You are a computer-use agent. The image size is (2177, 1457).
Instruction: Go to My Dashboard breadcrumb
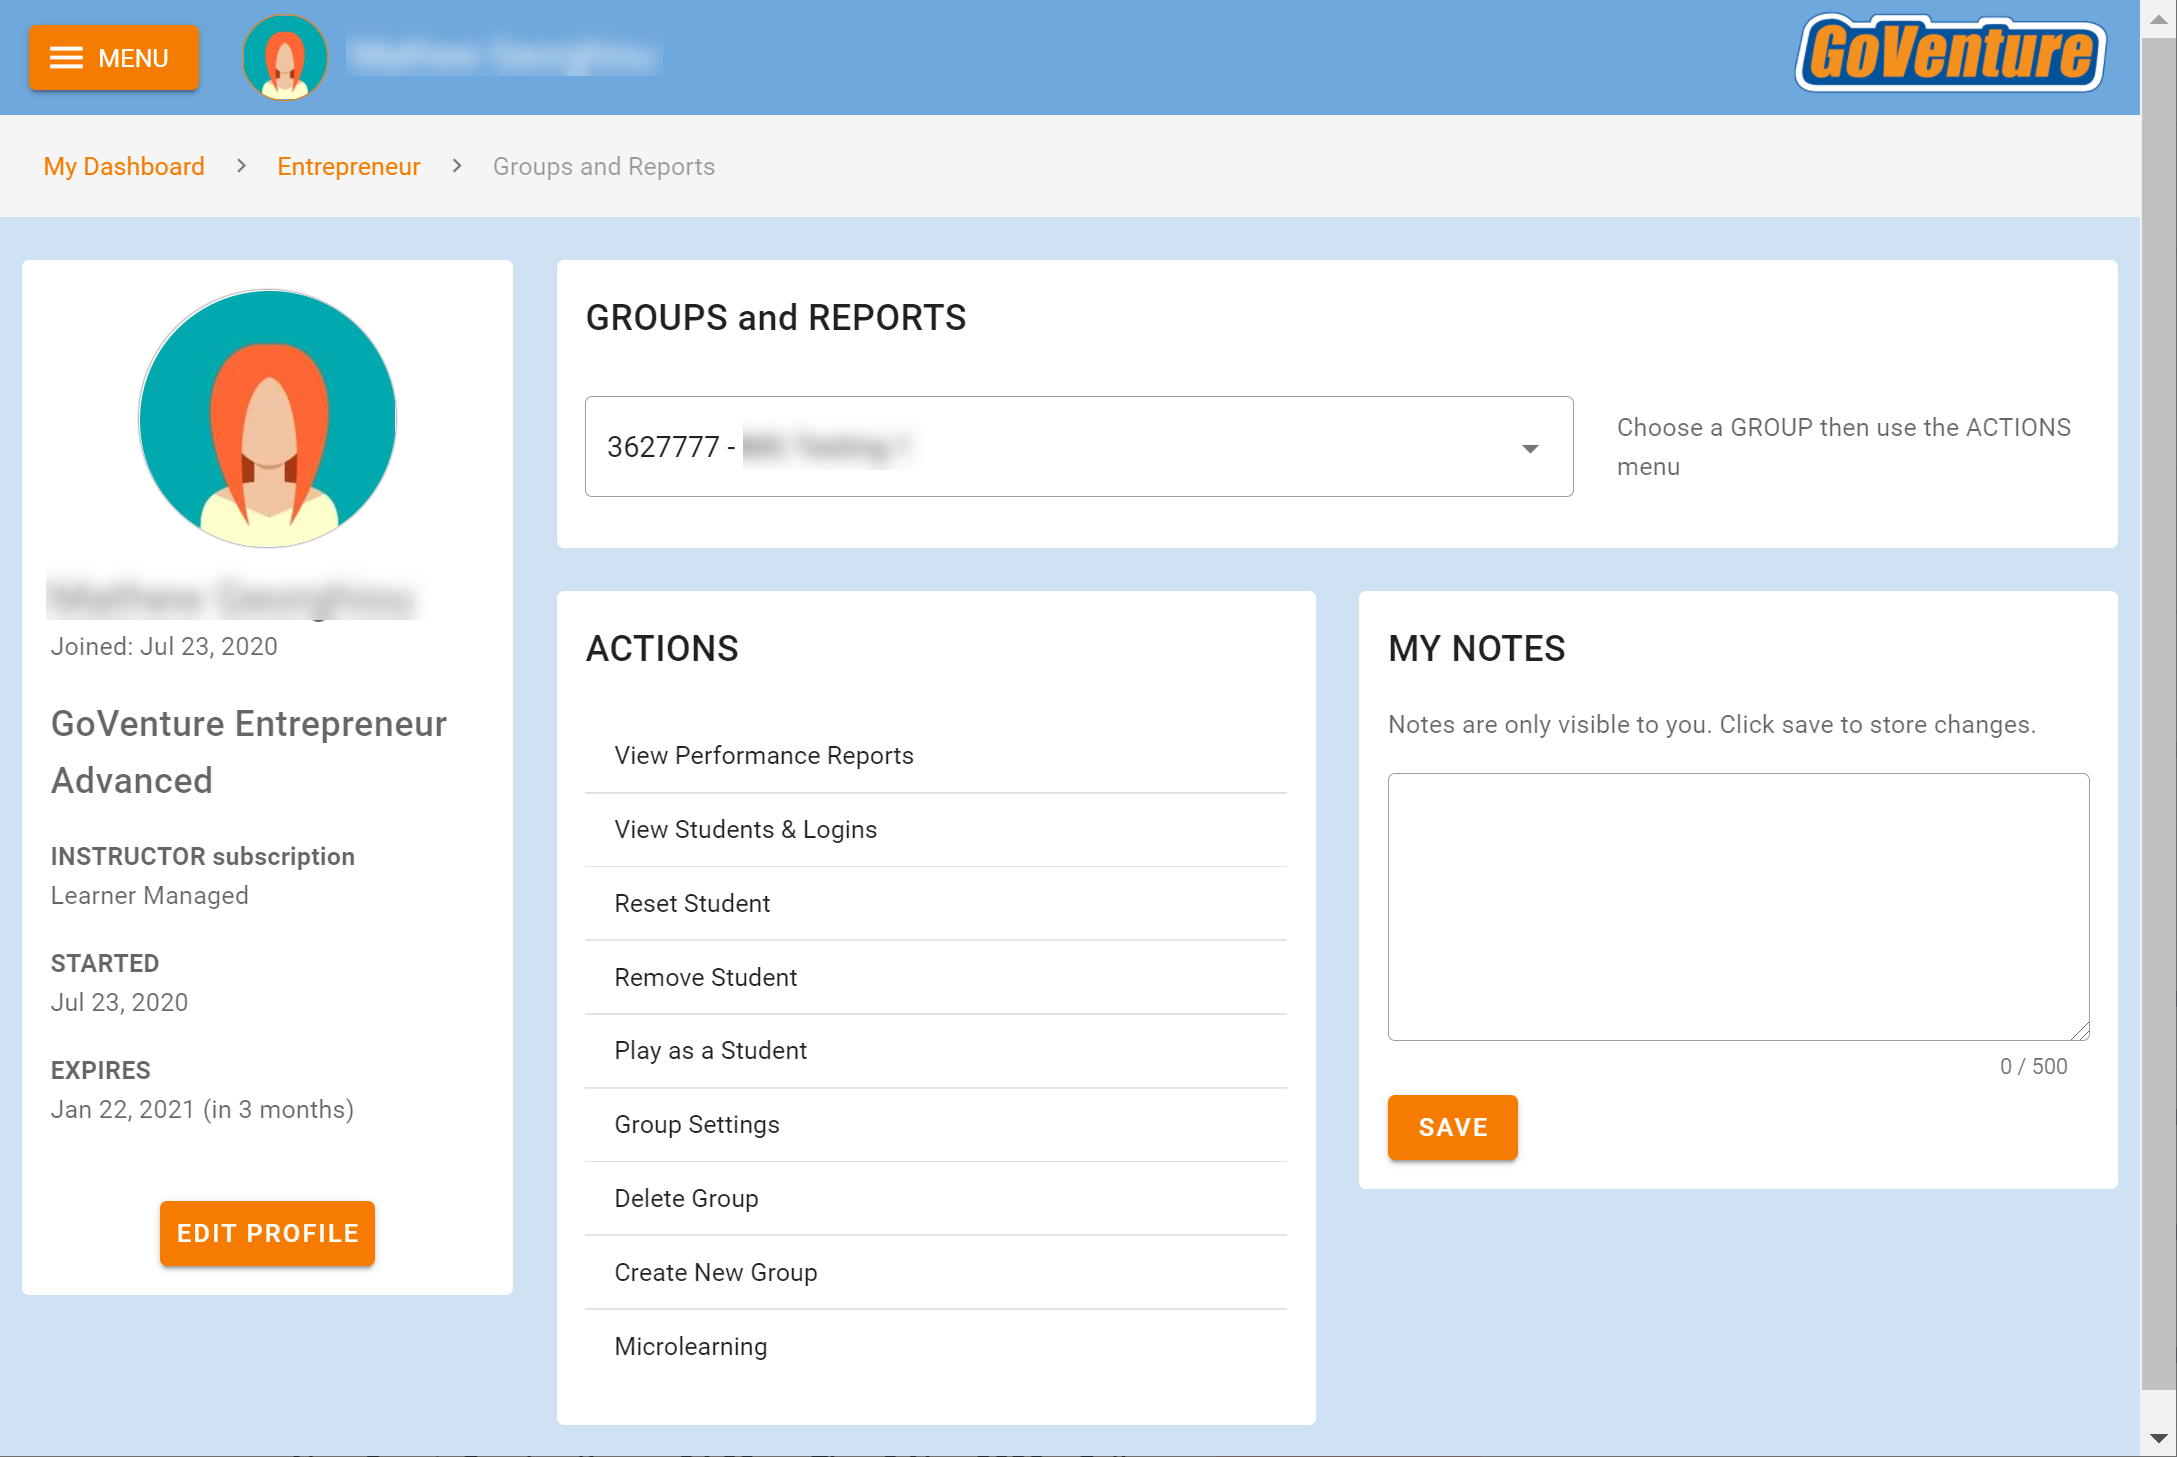(124, 166)
